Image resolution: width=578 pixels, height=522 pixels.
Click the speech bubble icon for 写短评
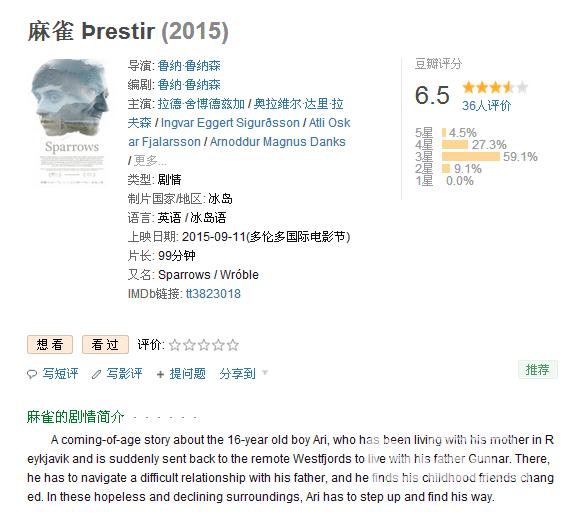pyautogui.click(x=32, y=374)
